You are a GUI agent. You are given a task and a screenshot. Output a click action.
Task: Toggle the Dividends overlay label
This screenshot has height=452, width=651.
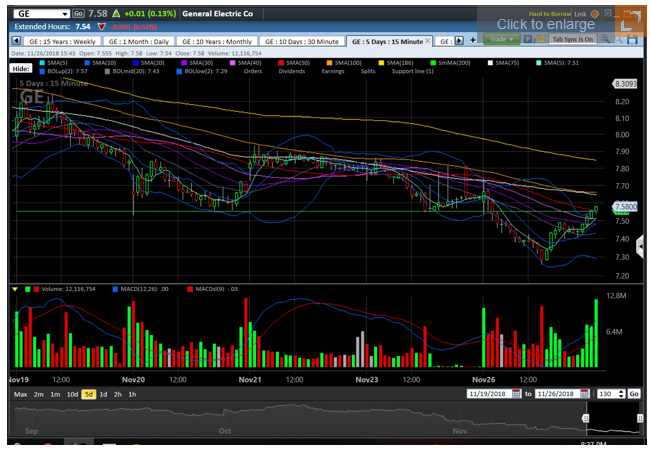point(292,71)
